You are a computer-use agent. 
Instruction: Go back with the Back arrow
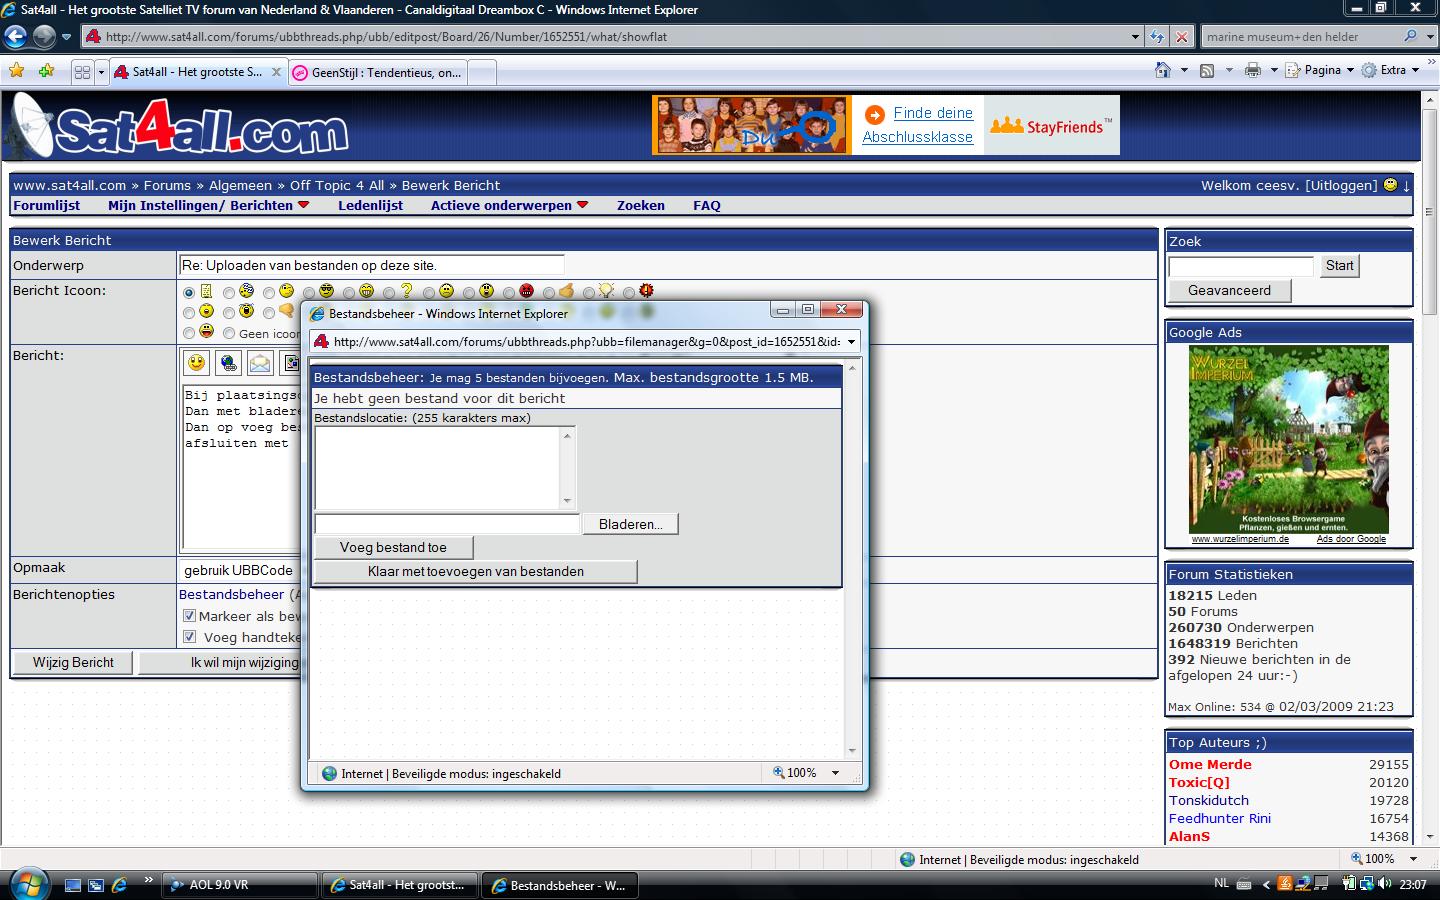pyautogui.click(x=15, y=37)
